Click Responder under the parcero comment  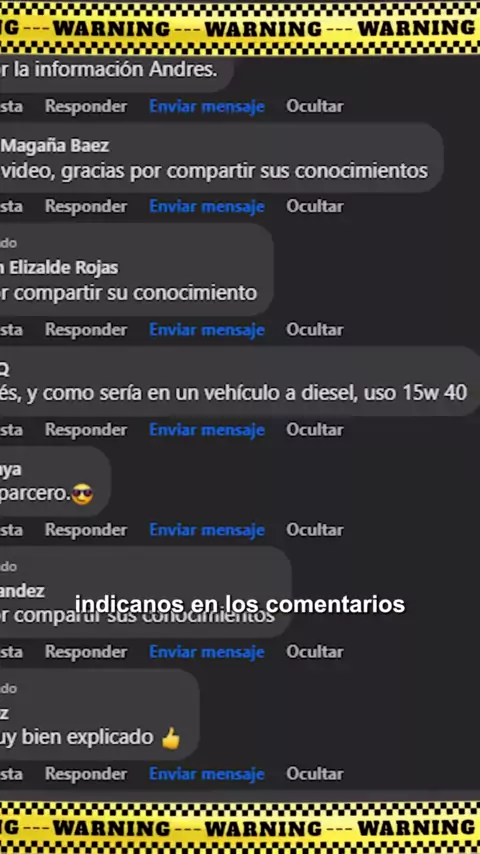click(x=86, y=530)
